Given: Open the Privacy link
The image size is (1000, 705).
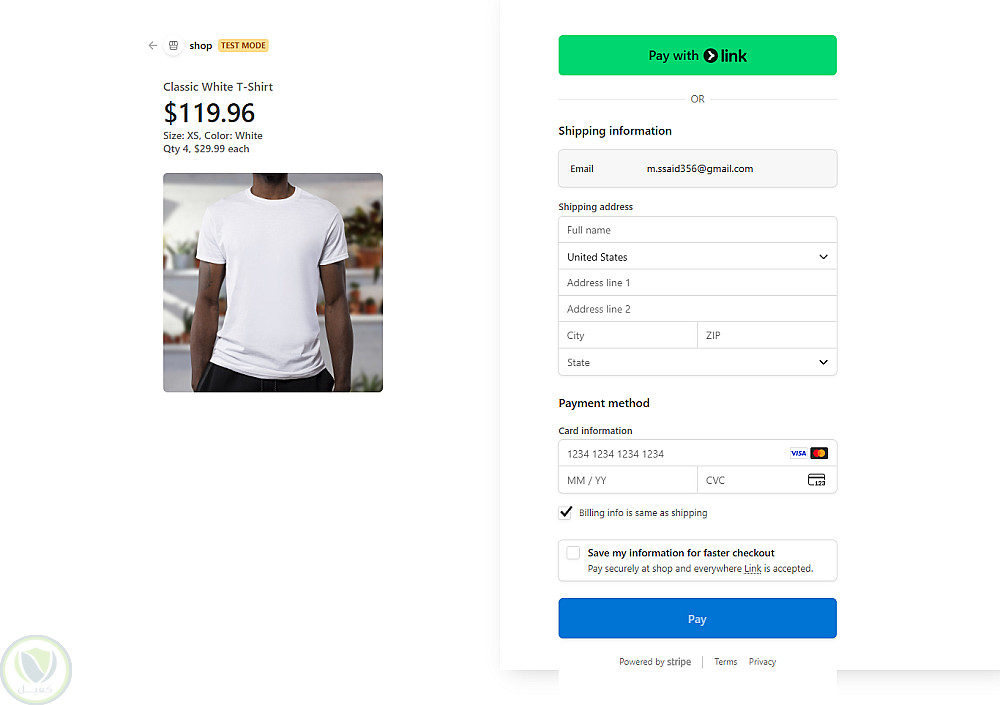Looking at the screenshot, I should pos(762,662).
